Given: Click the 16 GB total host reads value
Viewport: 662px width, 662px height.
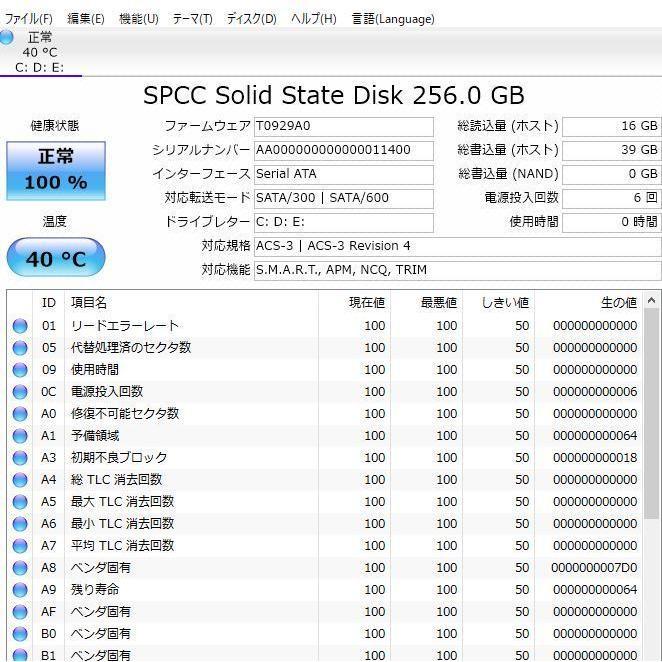Looking at the screenshot, I should click(x=612, y=127).
